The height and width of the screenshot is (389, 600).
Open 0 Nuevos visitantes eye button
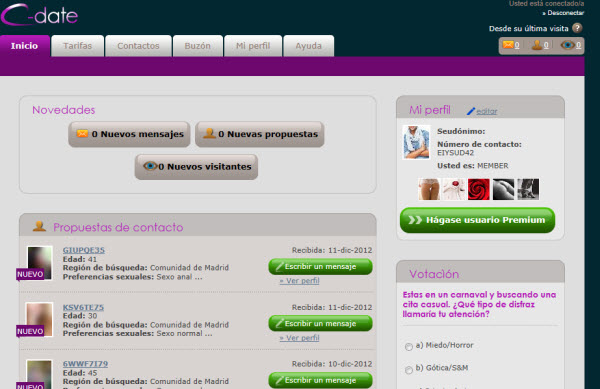pos(196,167)
